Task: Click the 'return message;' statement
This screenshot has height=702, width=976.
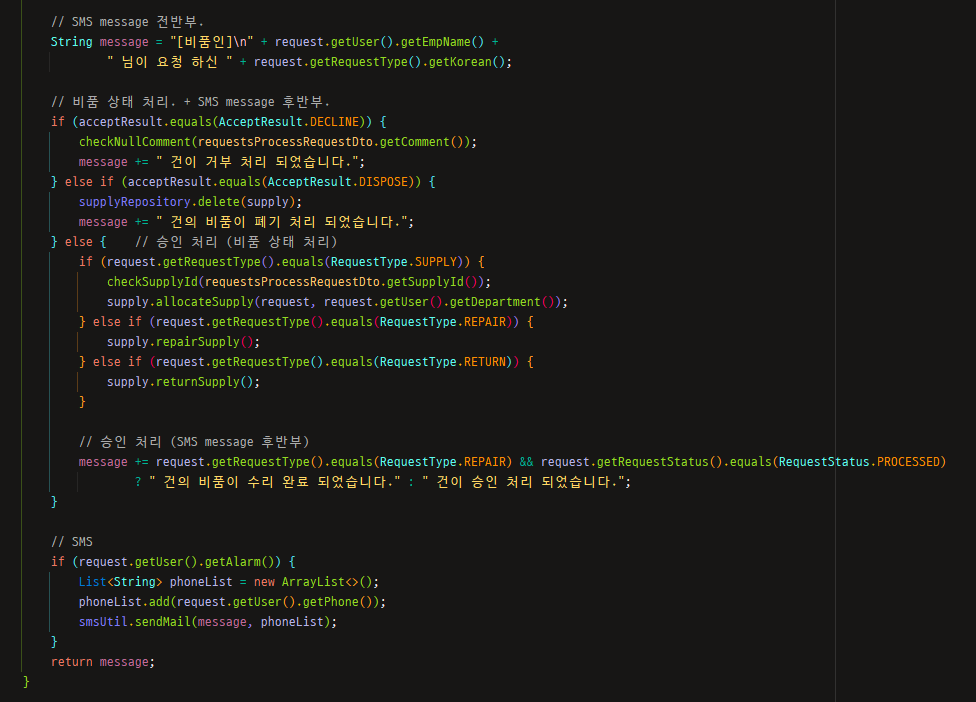Action: point(103,662)
